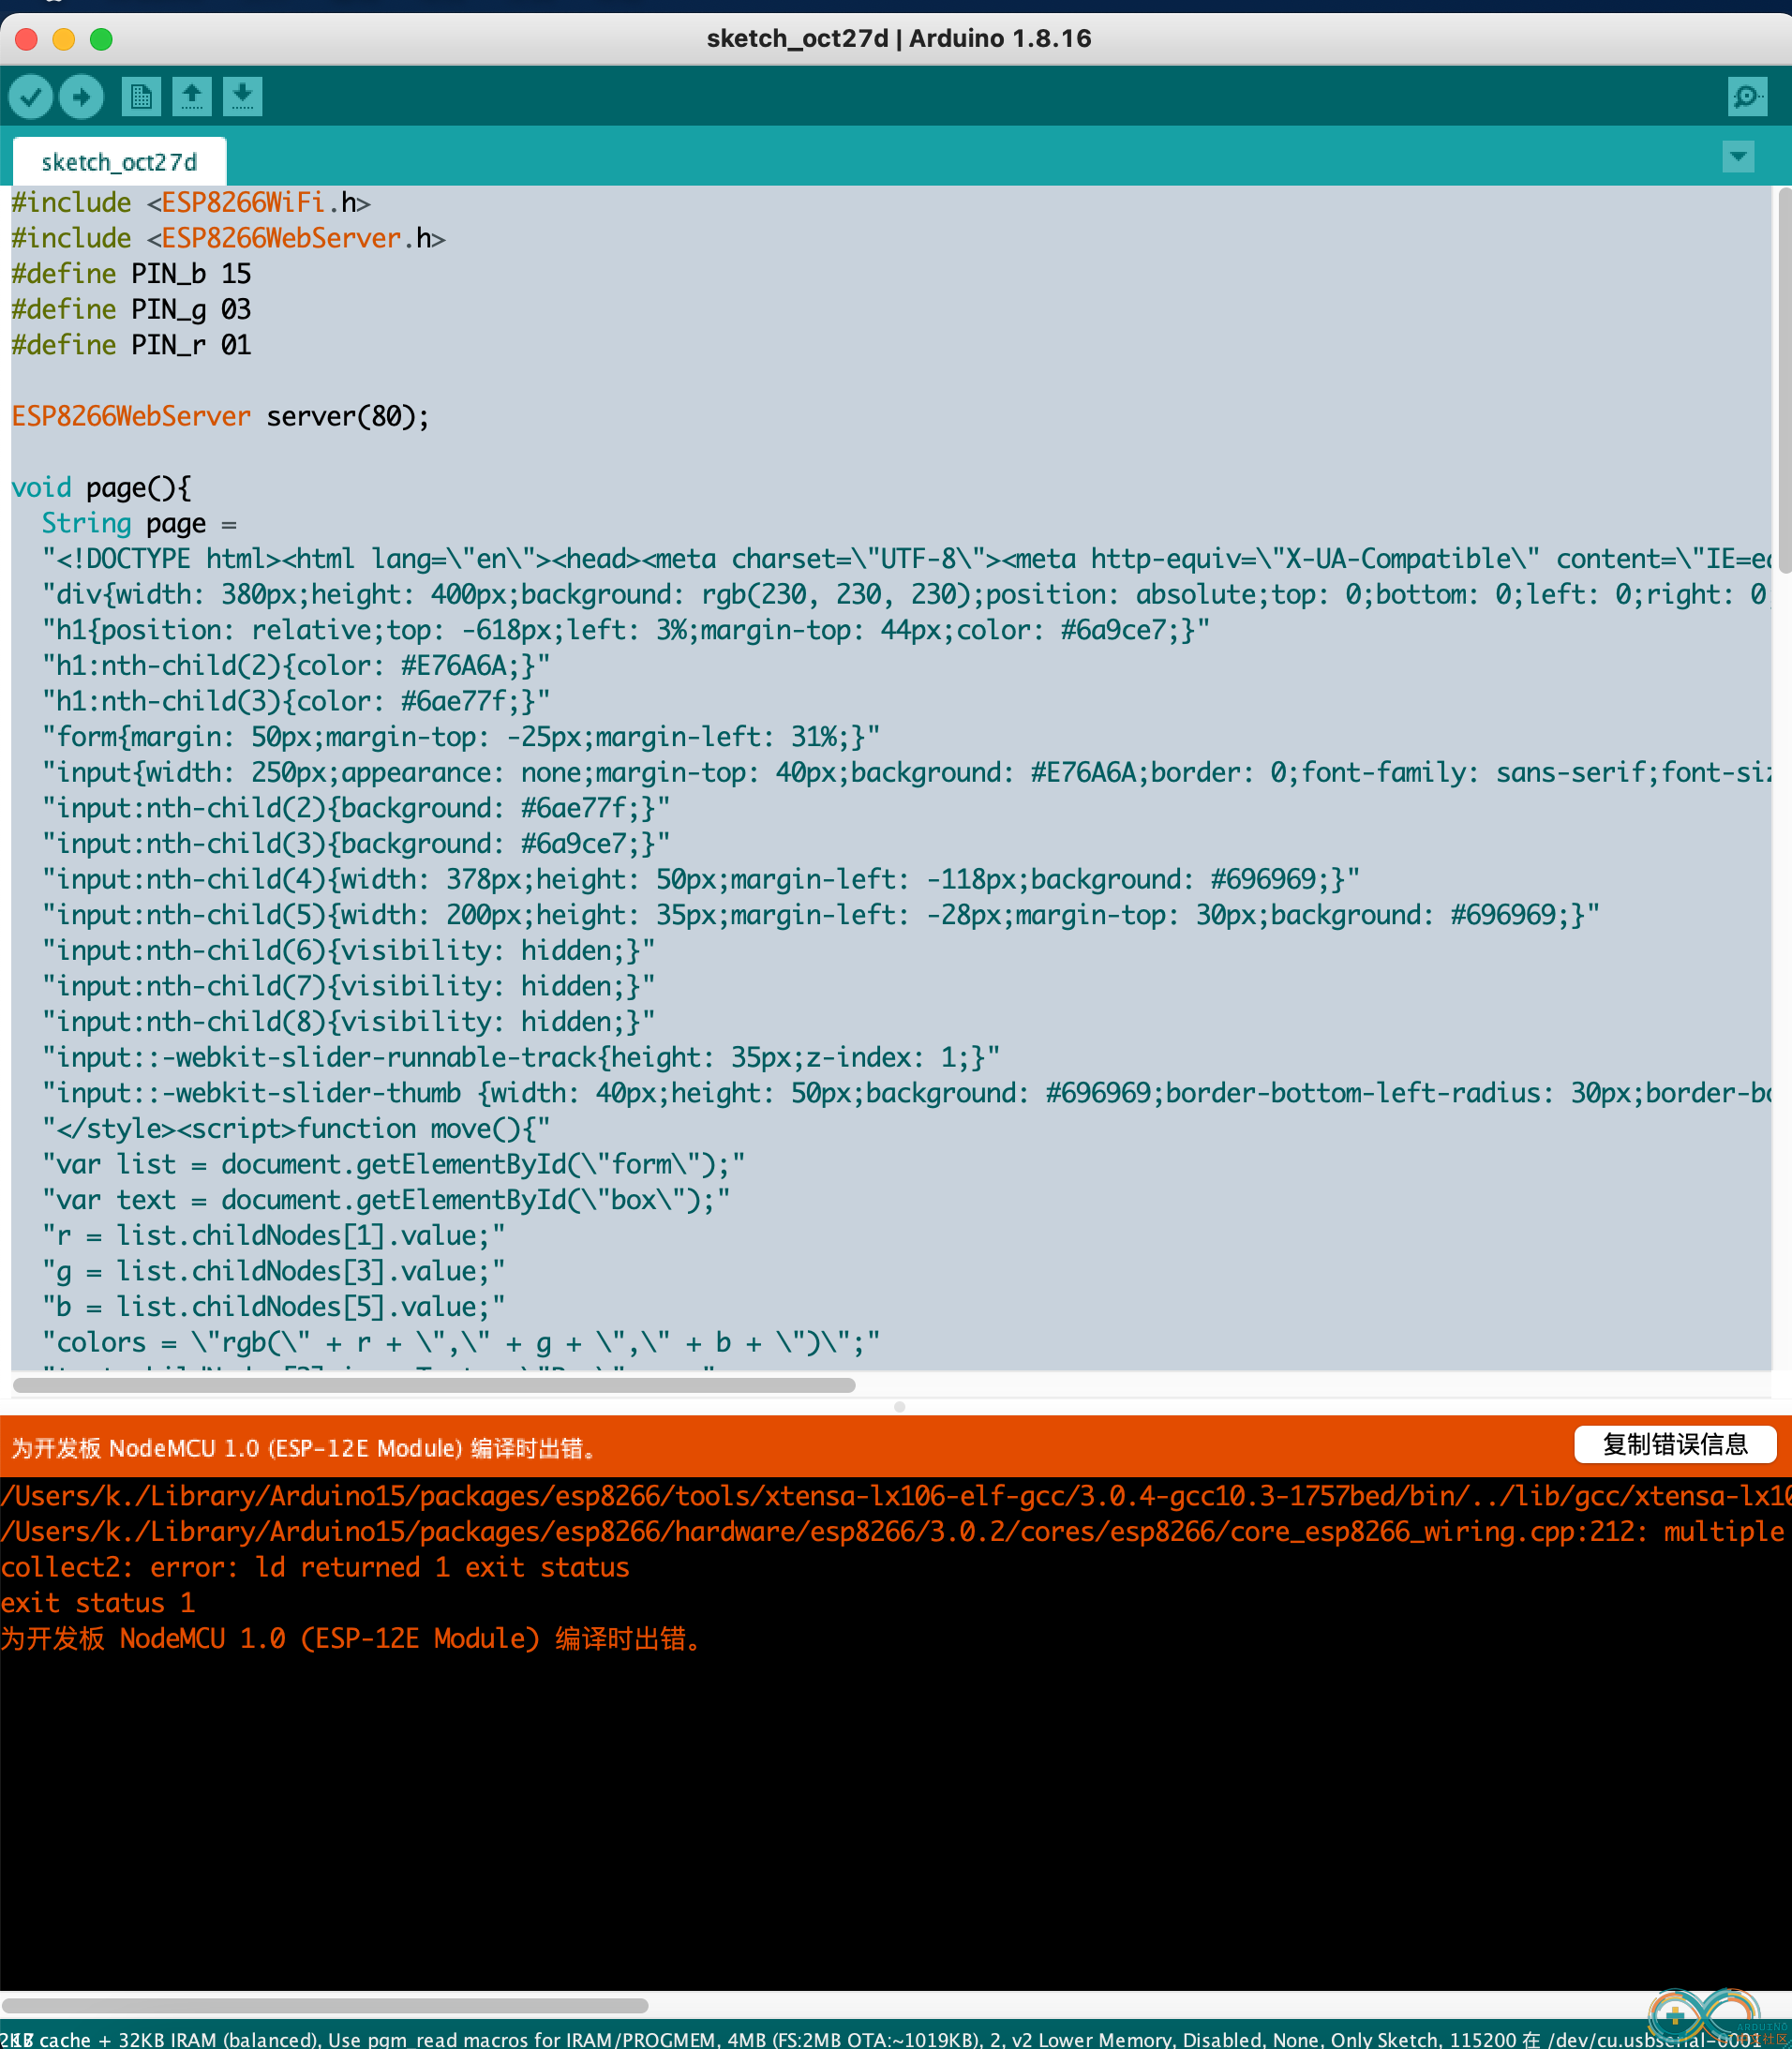Click the red close window button

[27, 39]
